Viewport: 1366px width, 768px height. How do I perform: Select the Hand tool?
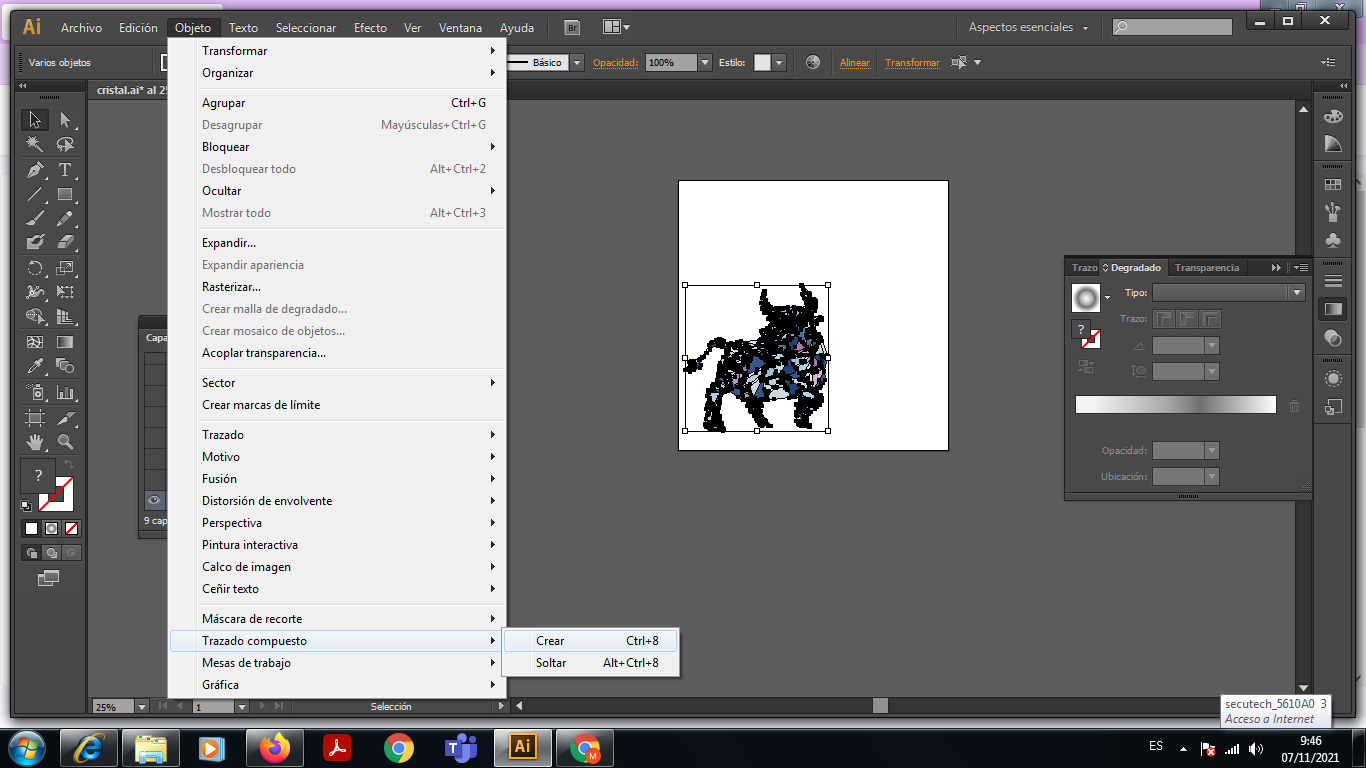pyautogui.click(x=35, y=441)
